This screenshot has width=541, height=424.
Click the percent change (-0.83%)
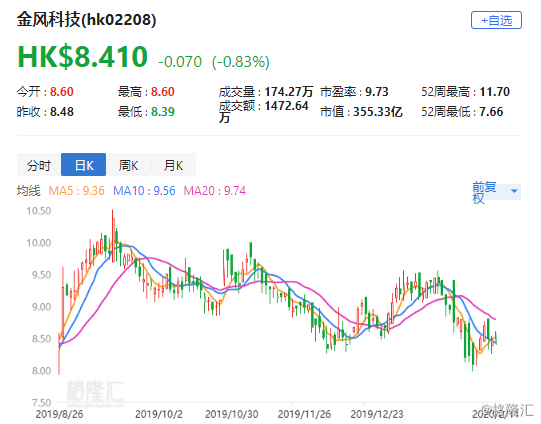[x=241, y=62]
